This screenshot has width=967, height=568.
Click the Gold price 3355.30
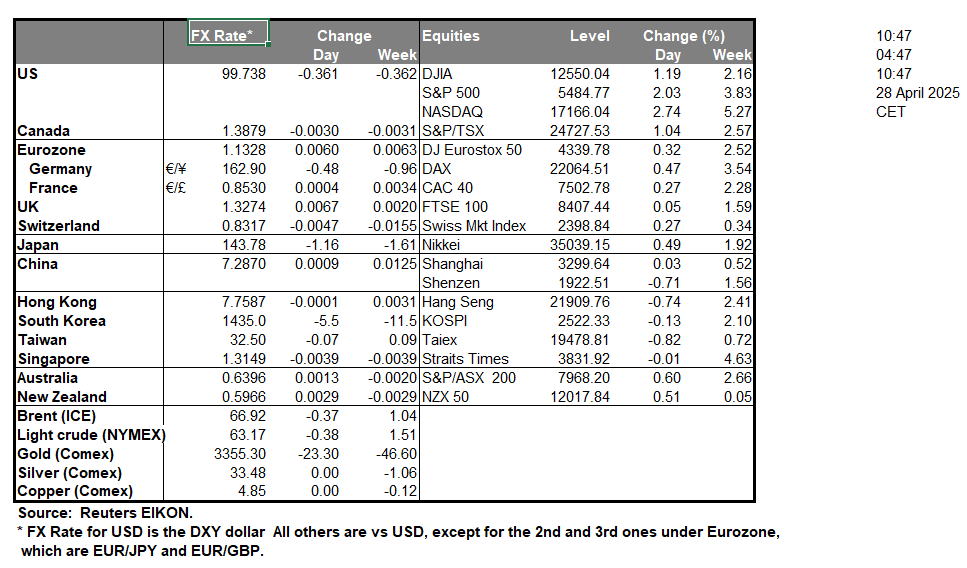(x=240, y=454)
